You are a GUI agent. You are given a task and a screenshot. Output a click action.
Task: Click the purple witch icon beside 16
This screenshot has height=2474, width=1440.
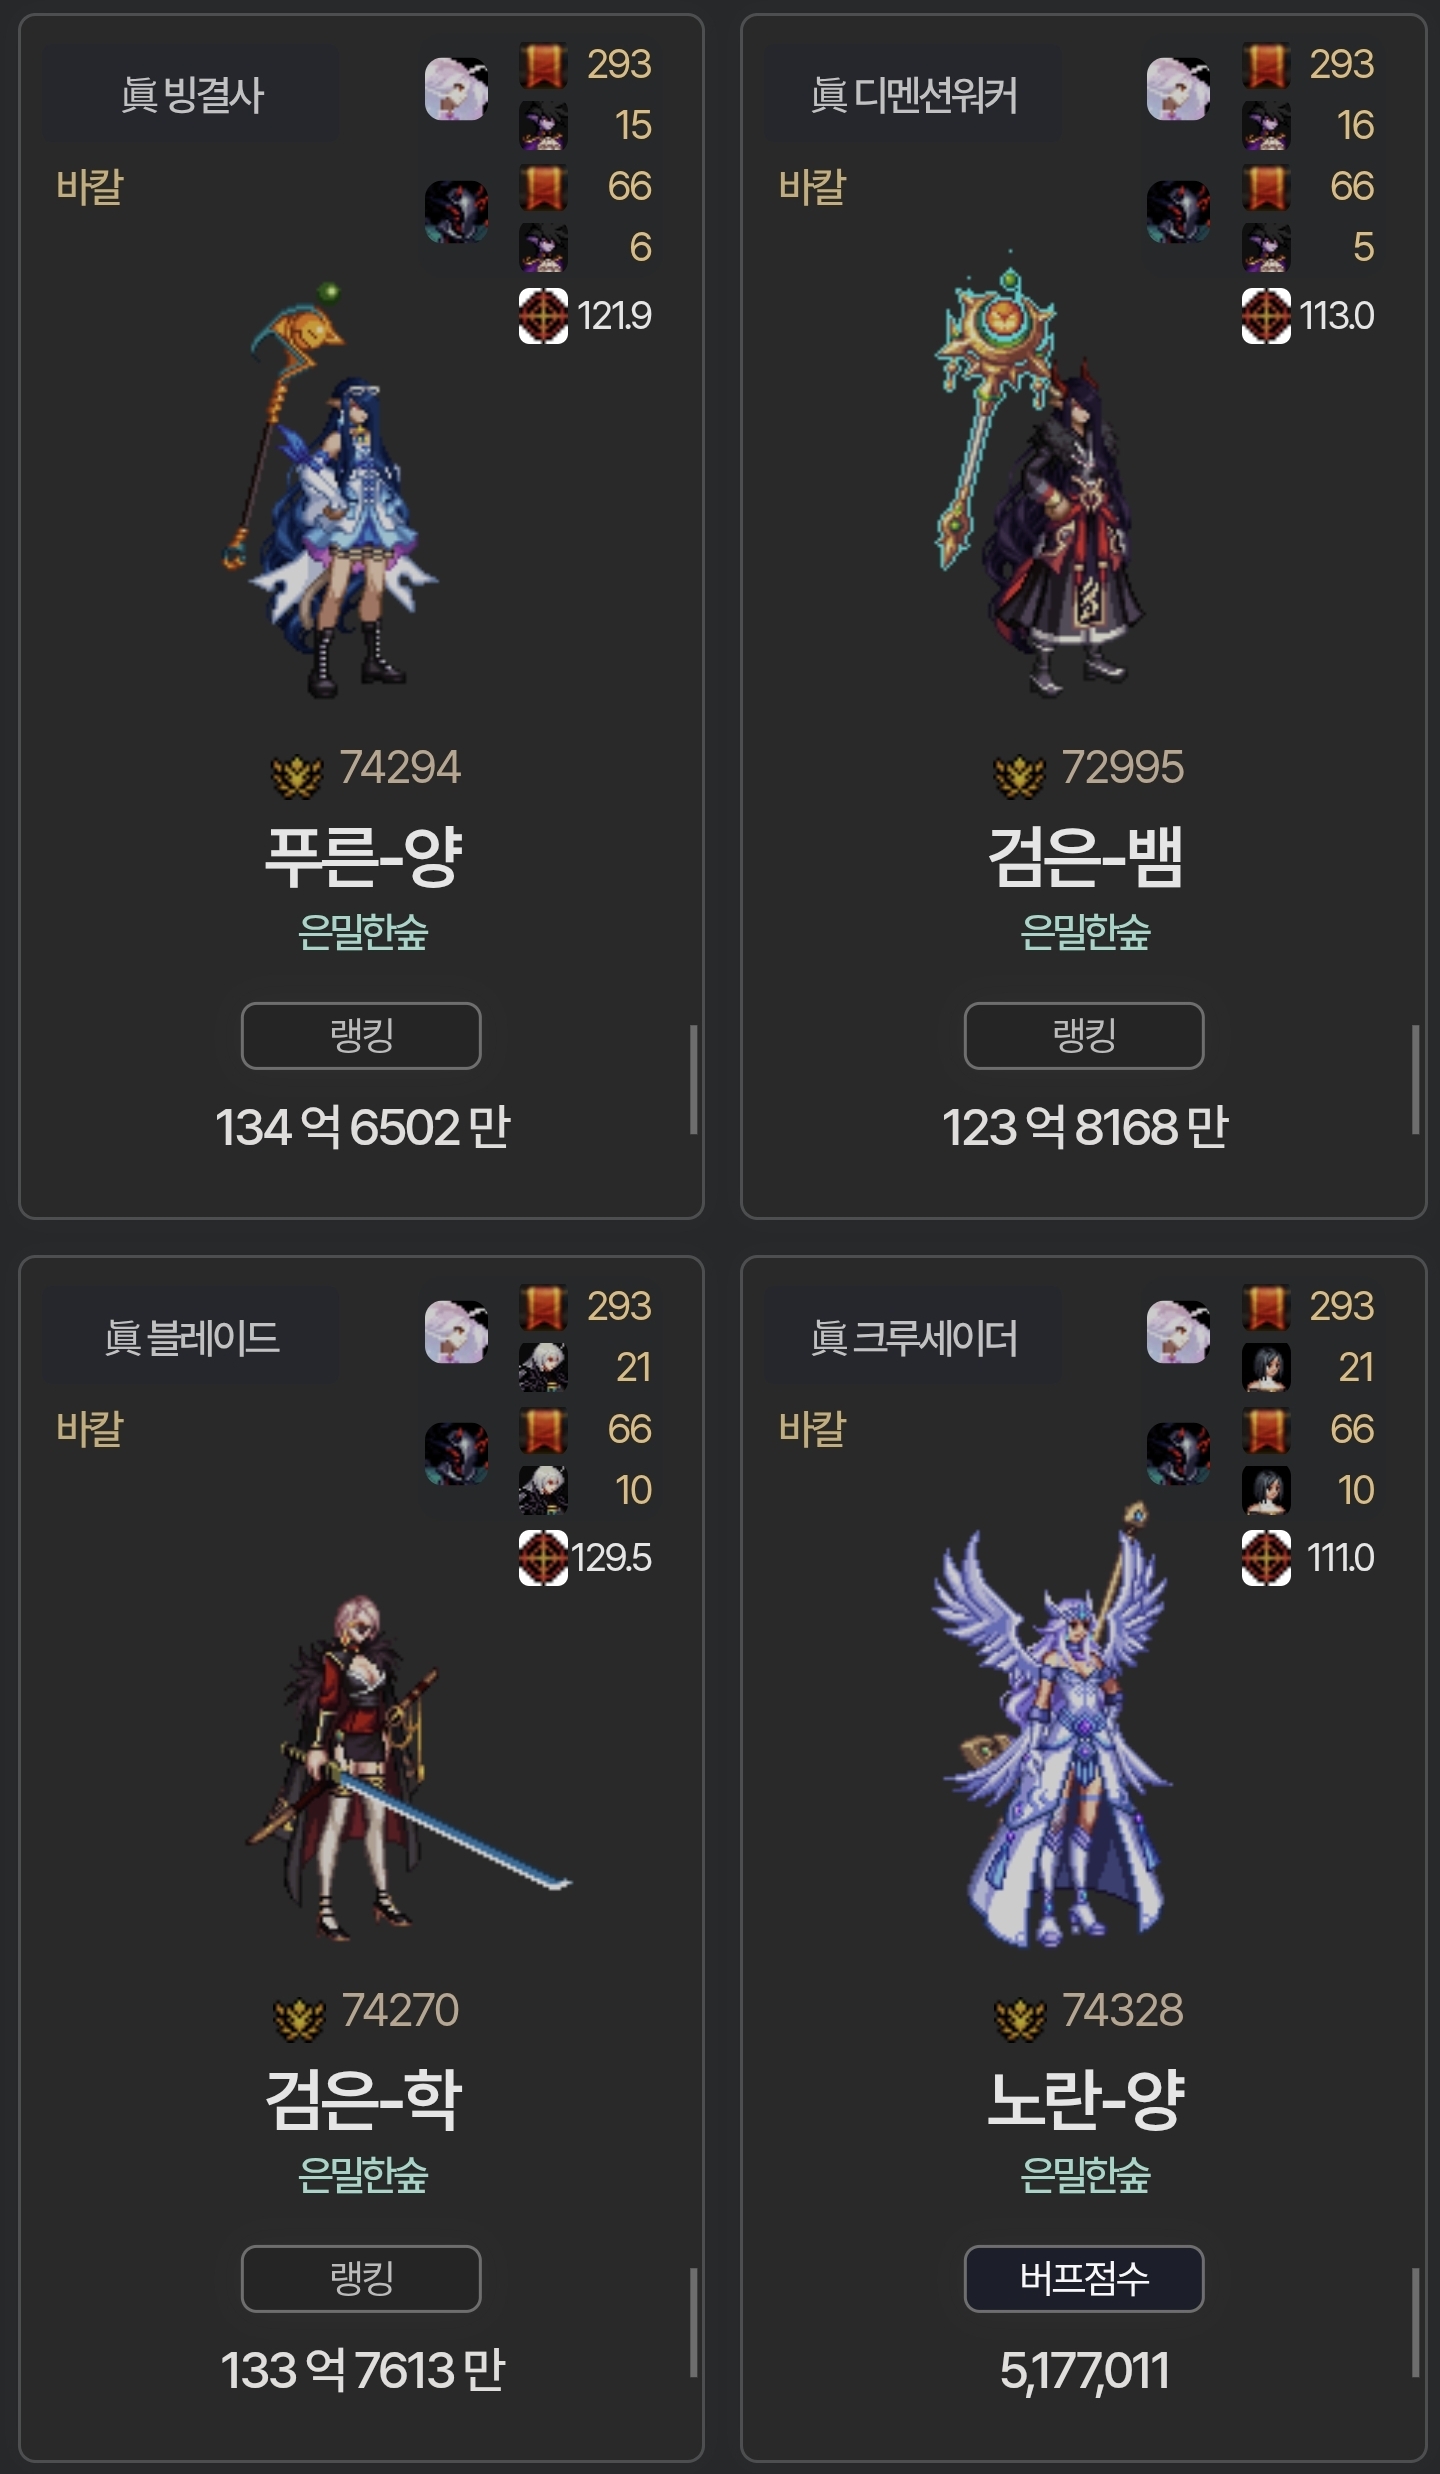(x=1266, y=126)
